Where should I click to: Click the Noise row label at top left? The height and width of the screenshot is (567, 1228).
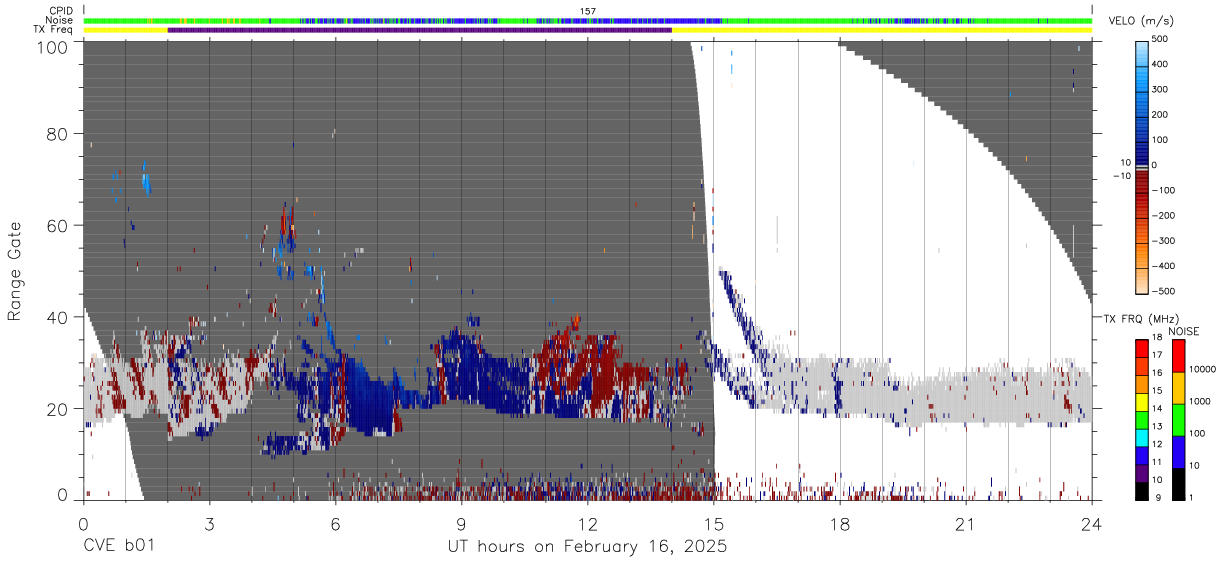point(60,20)
